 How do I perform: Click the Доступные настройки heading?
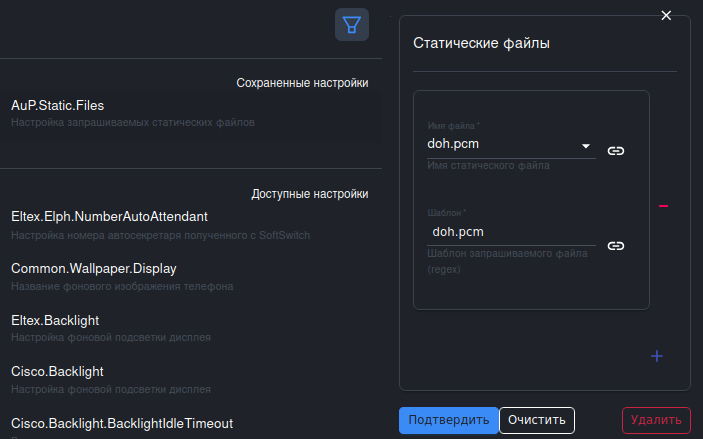pos(309,194)
